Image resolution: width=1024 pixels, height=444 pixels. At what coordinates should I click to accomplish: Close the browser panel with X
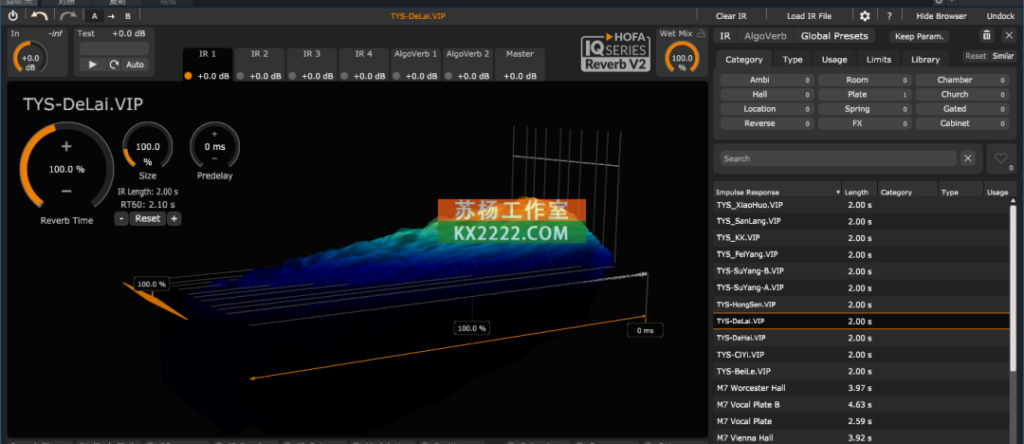point(1009,36)
